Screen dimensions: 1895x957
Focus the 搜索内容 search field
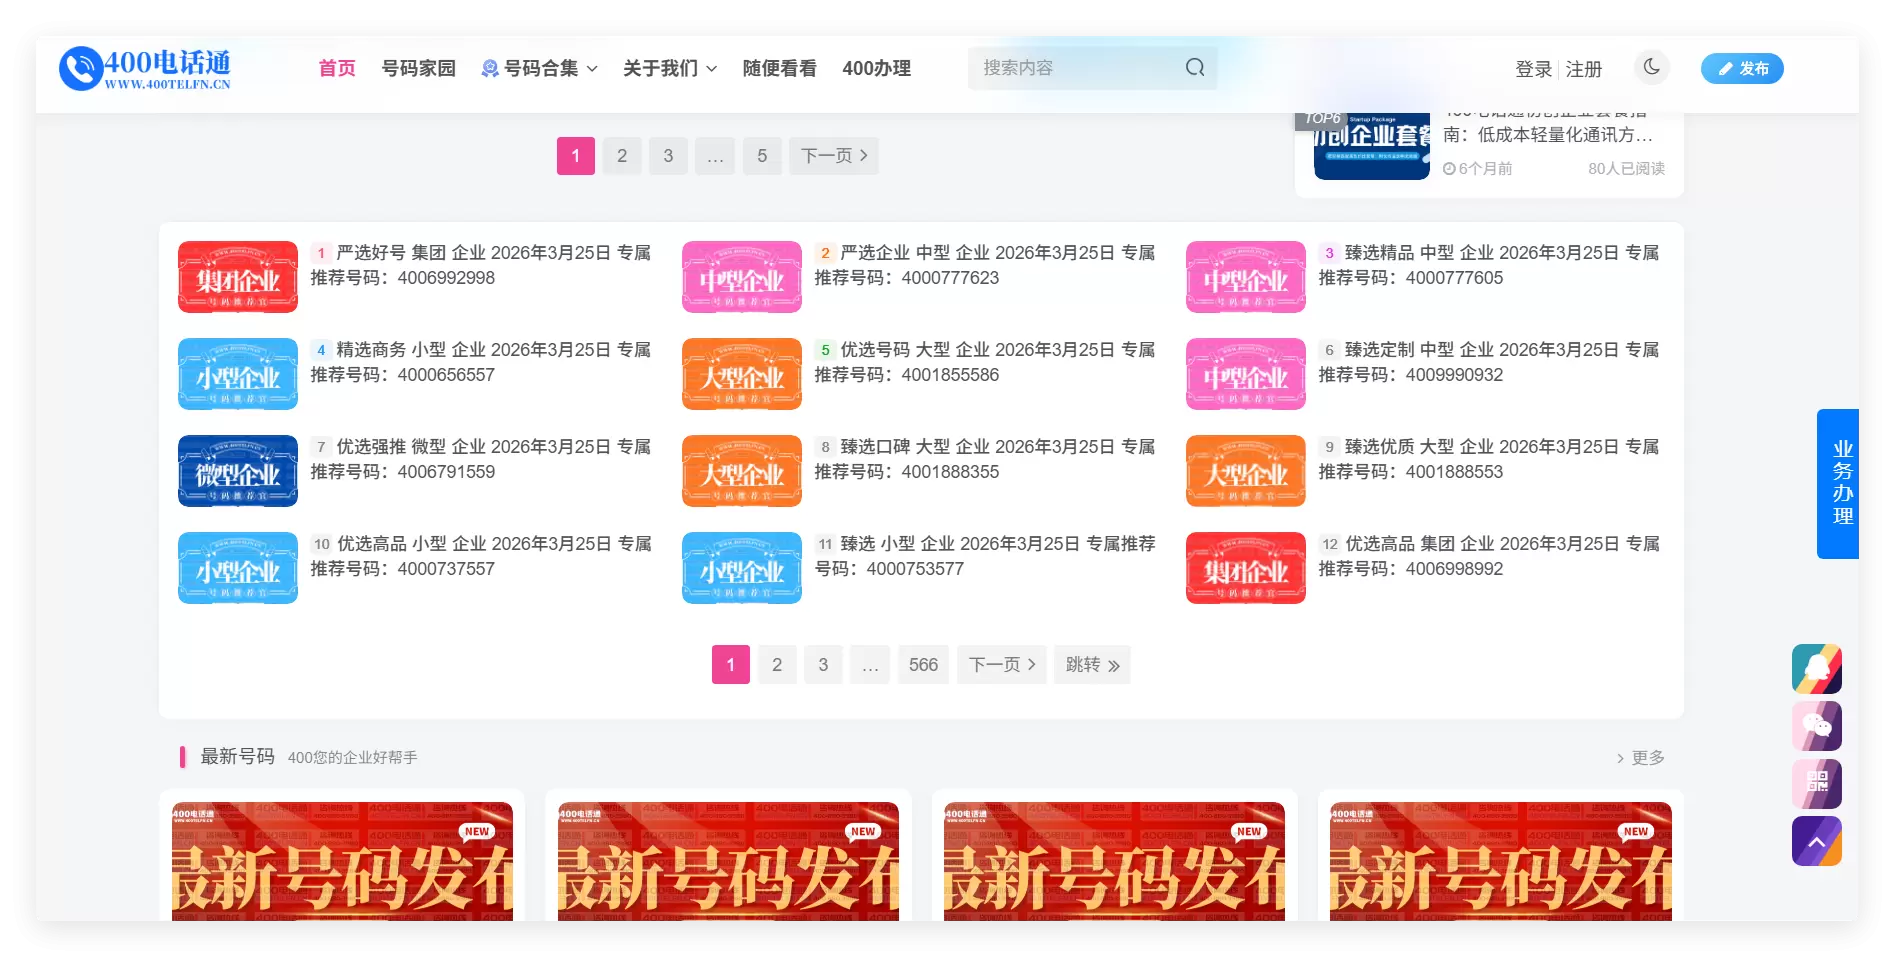pyautogui.click(x=1075, y=67)
